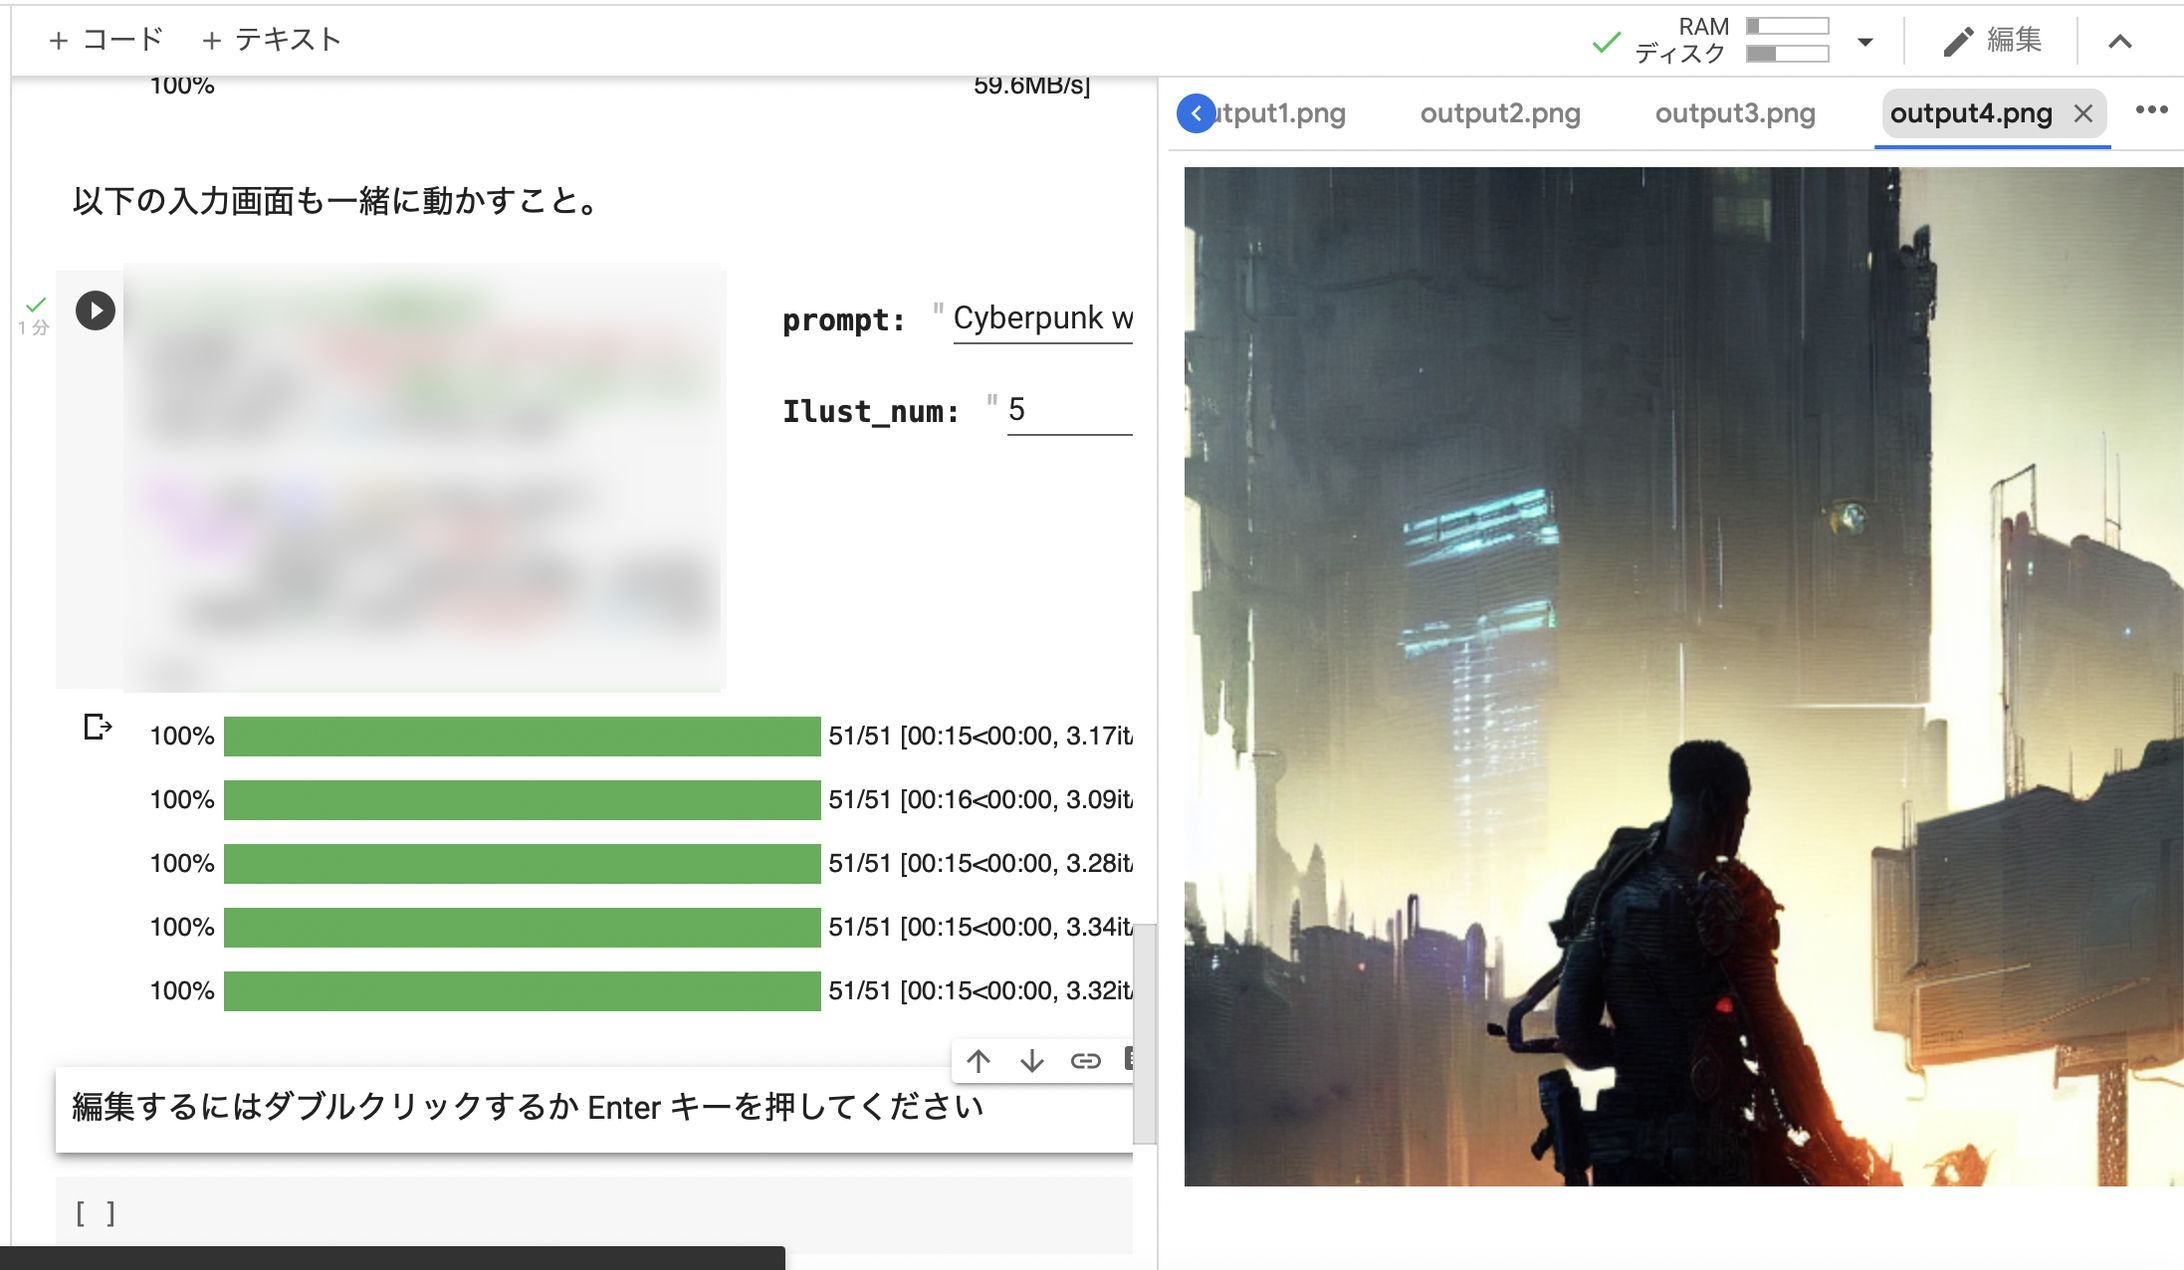Click the green checkmark connection status
Image resolution: width=2184 pixels, height=1270 pixels.
tap(1606, 42)
